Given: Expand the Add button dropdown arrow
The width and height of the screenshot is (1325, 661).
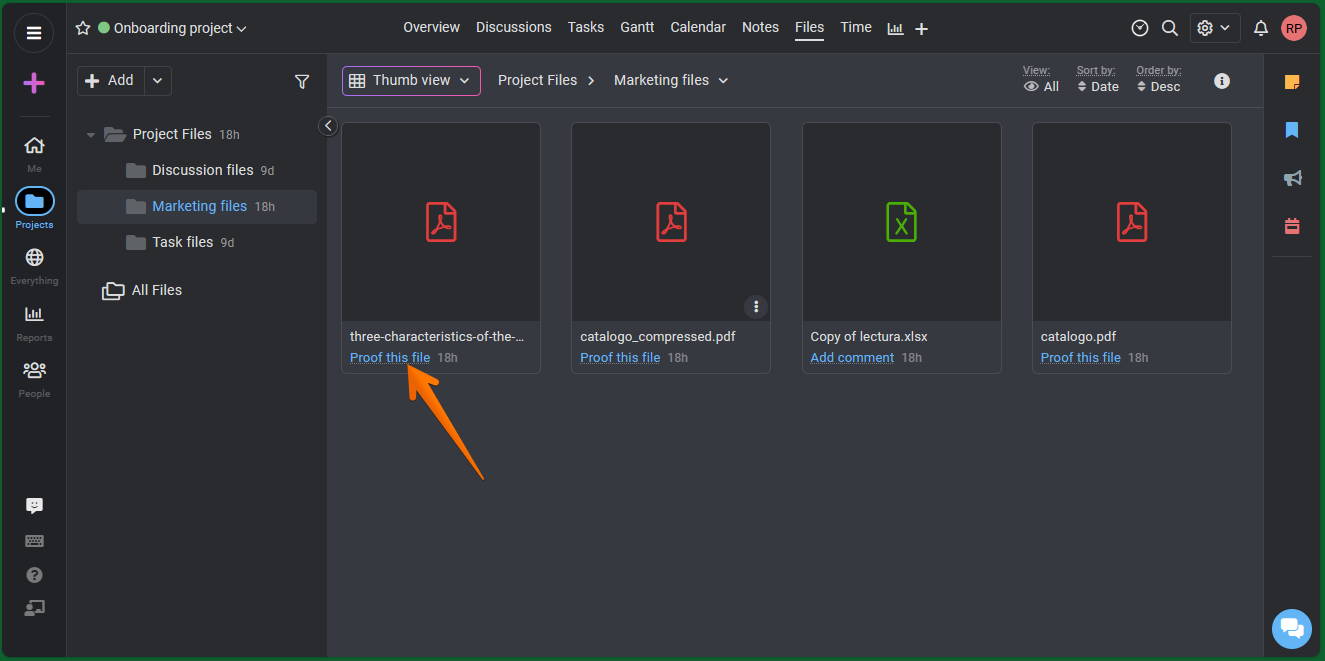Looking at the screenshot, I should pos(158,81).
